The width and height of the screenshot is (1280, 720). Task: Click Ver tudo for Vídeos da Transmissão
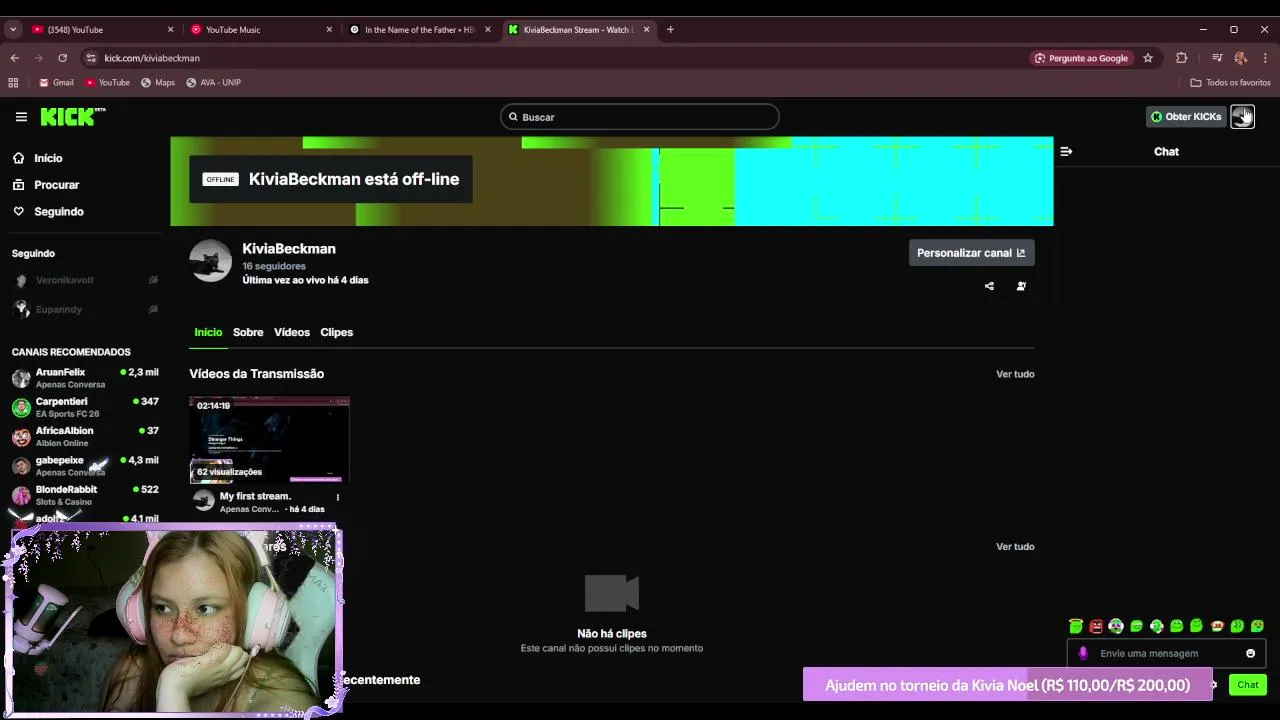click(x=1015, y=374)
